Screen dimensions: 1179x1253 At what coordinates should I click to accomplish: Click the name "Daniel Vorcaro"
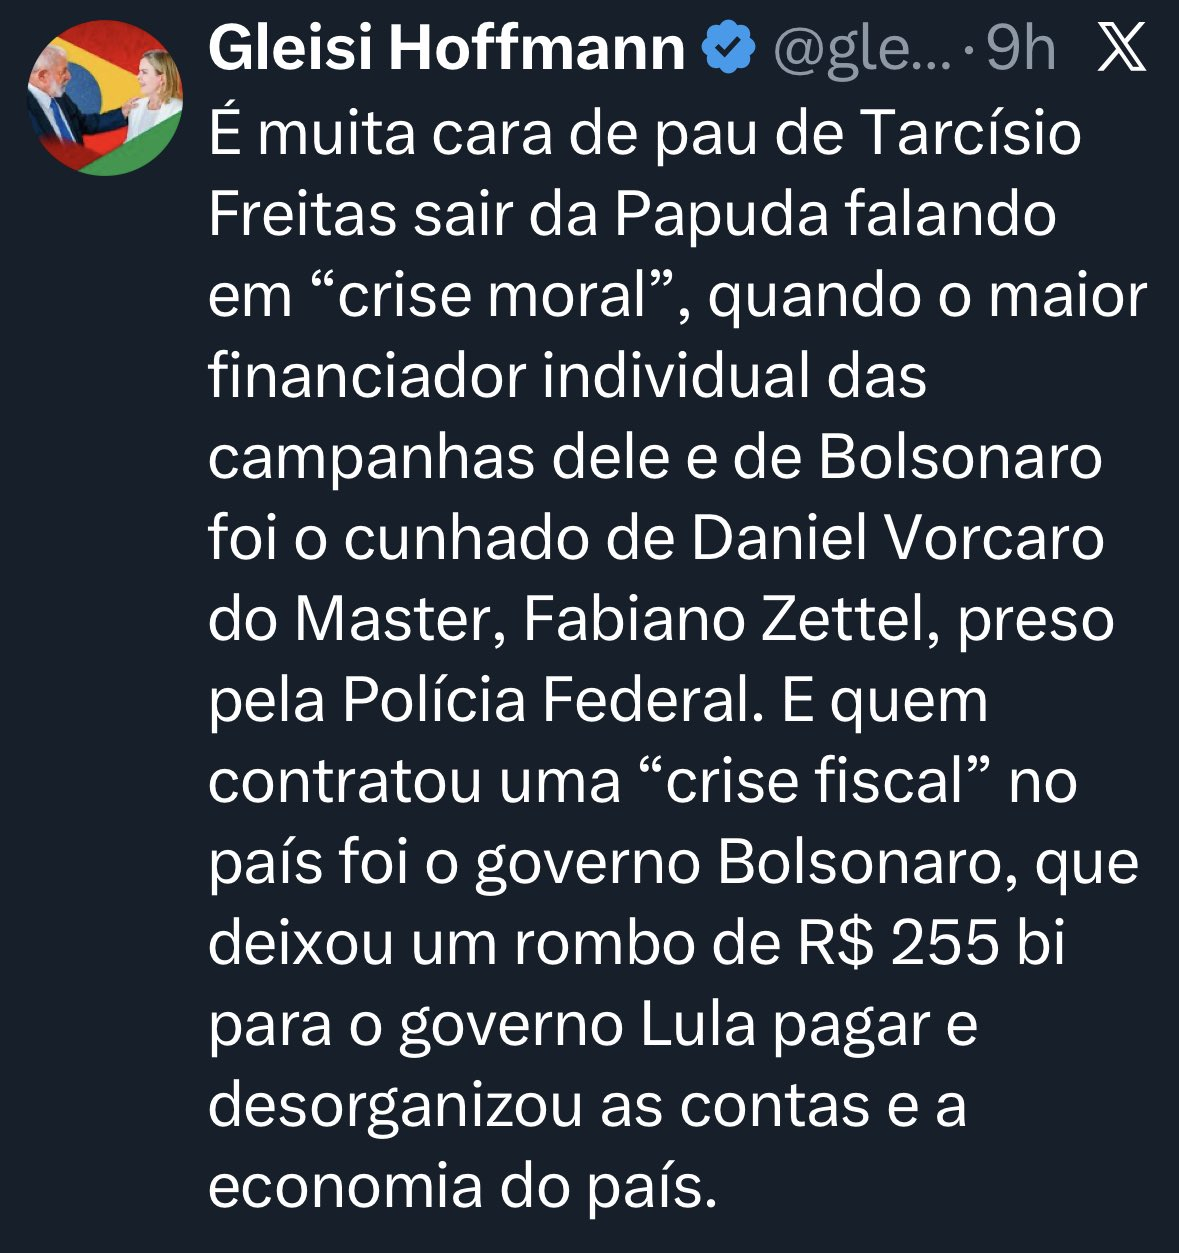tap(896, 538)
